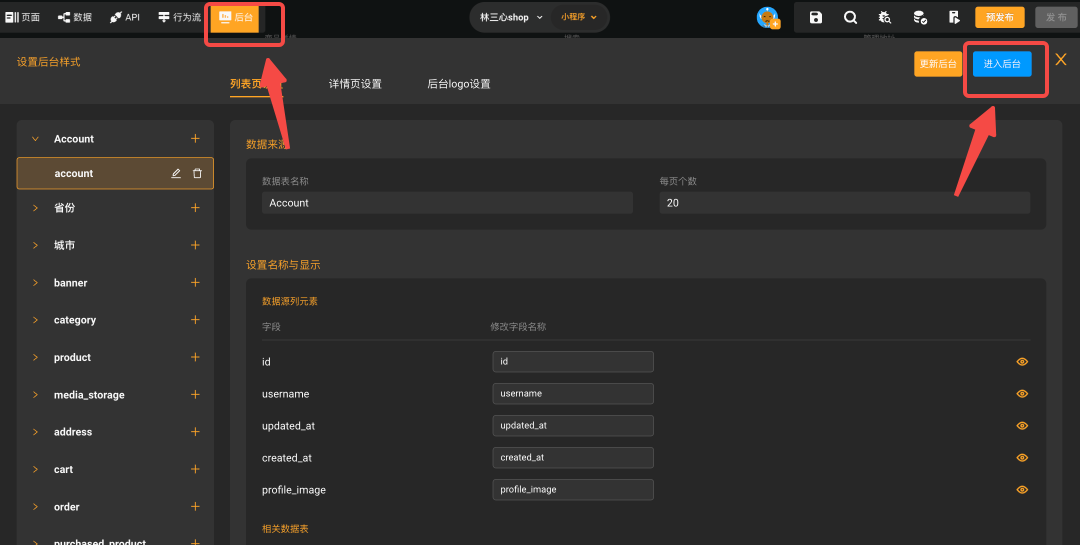Edit the account item with pencil icon
This screenshot has width=1080, height=545.
[176, 173]
